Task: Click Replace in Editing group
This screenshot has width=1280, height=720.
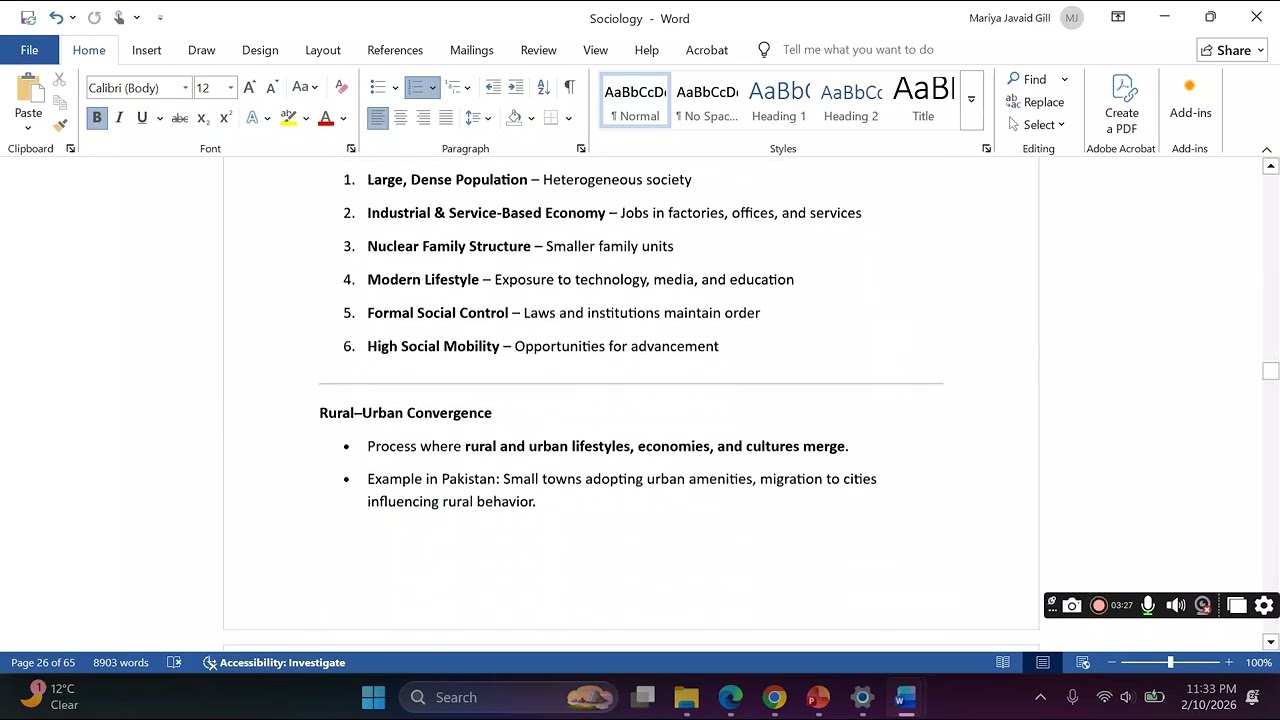Action: click(1035, 102)
